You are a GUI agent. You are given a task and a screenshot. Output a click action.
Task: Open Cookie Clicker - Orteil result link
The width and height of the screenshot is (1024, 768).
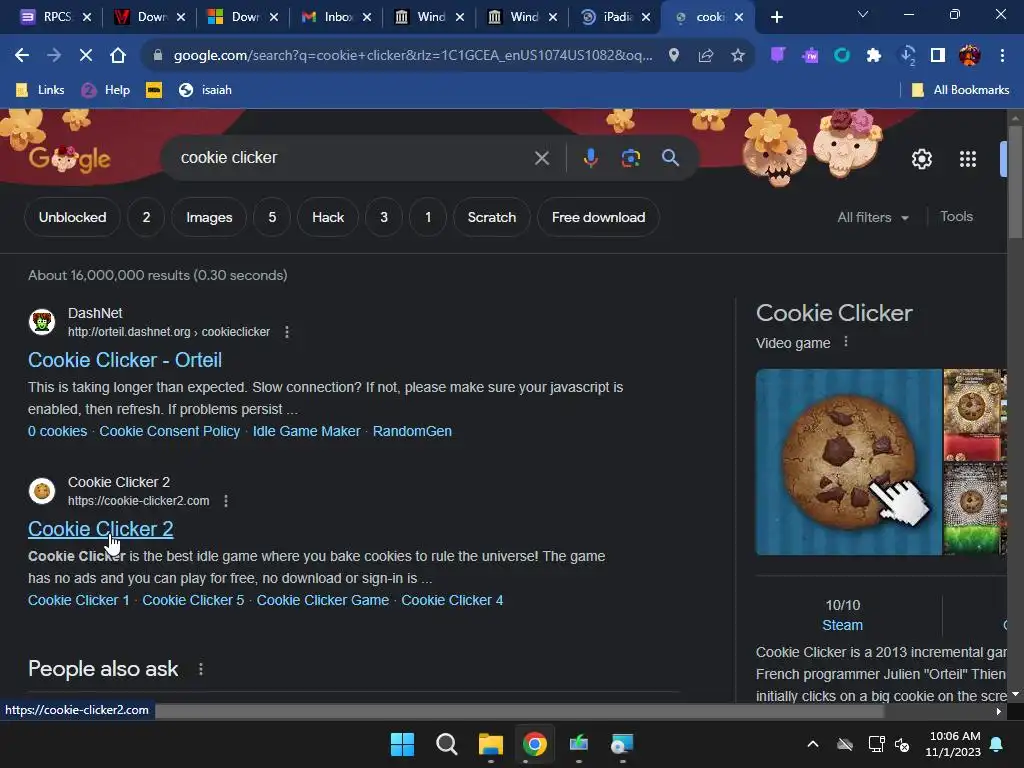pos(125,360)
